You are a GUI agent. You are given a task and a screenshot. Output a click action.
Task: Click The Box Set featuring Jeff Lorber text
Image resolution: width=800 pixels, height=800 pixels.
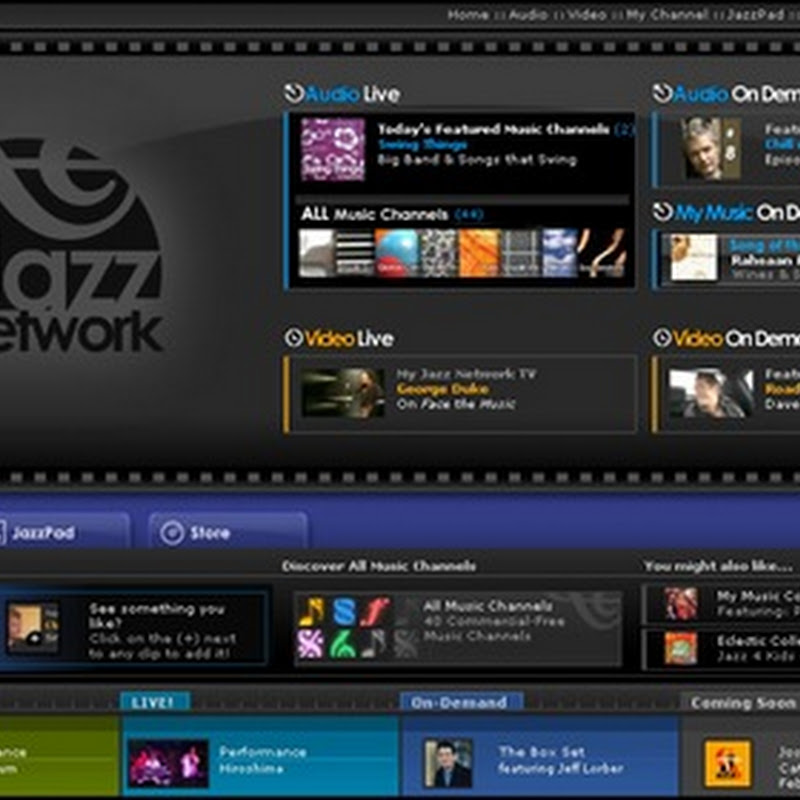point(561,760)
